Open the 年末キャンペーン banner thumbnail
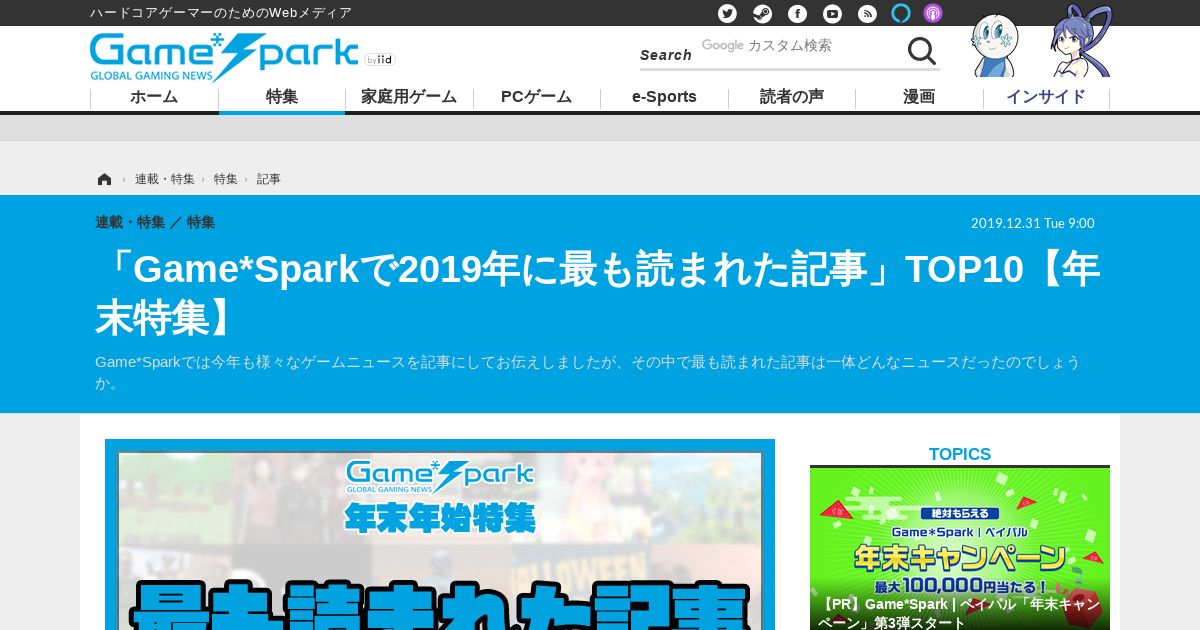The height and width of the screenshot is (630, 1200). (x=960, y=549)
